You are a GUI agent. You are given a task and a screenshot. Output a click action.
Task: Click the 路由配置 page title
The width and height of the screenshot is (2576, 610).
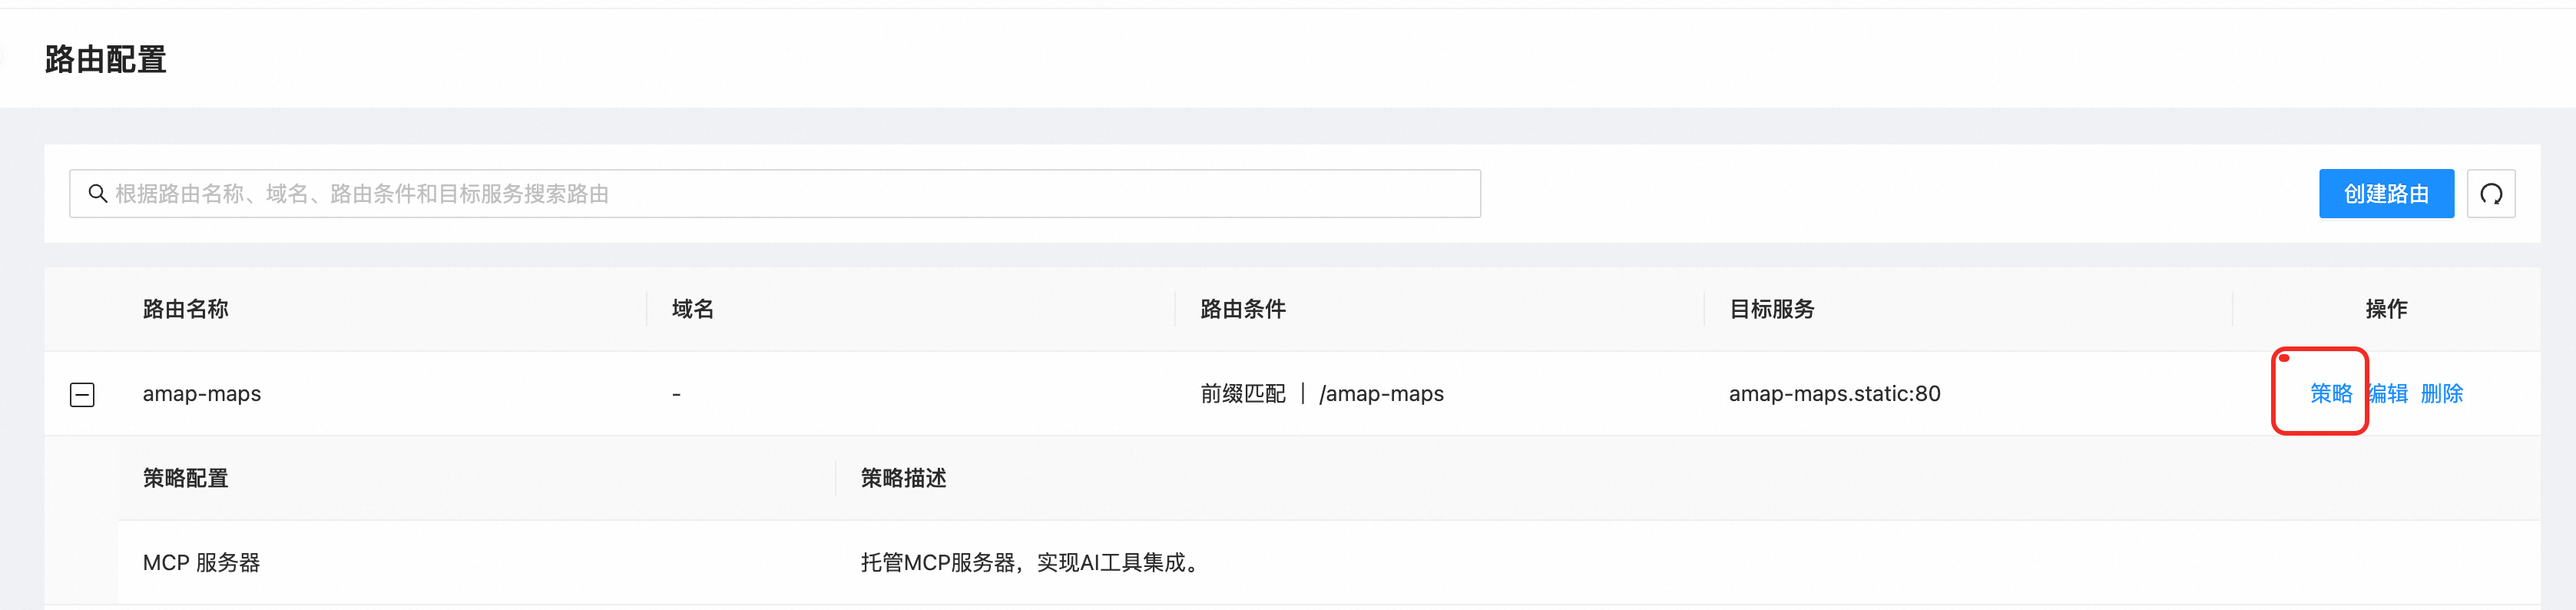(x=106, y=60)
